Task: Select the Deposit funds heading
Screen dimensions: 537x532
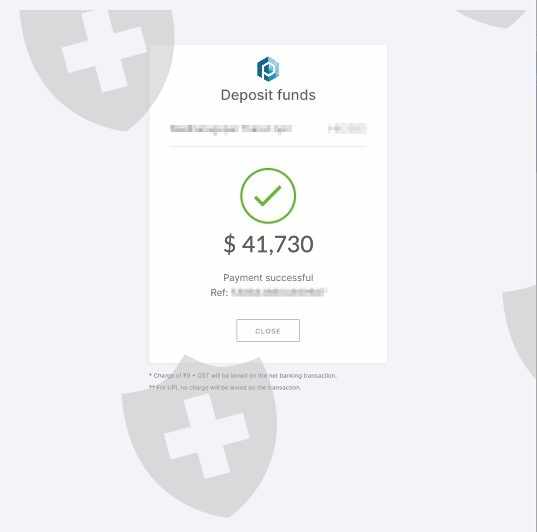Action: 268,95
